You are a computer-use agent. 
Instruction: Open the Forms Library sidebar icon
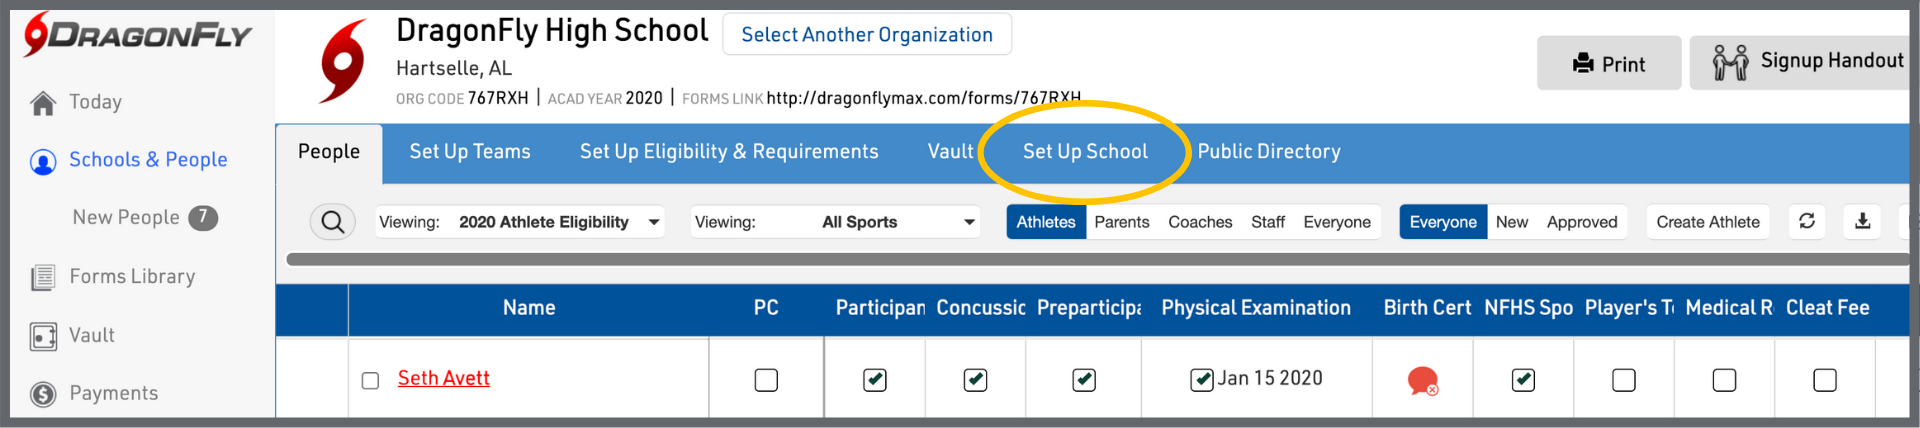(x=43, y=277)
